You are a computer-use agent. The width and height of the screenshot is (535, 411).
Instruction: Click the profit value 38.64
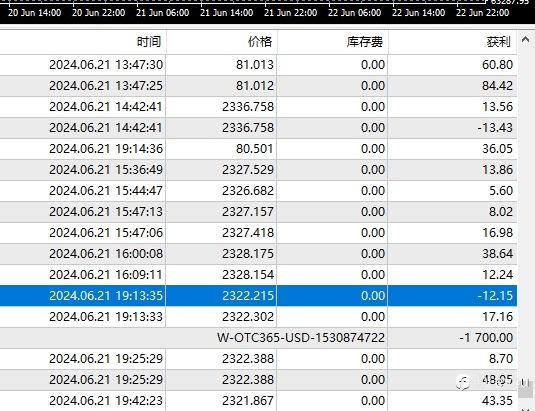(x=497, y=254)
